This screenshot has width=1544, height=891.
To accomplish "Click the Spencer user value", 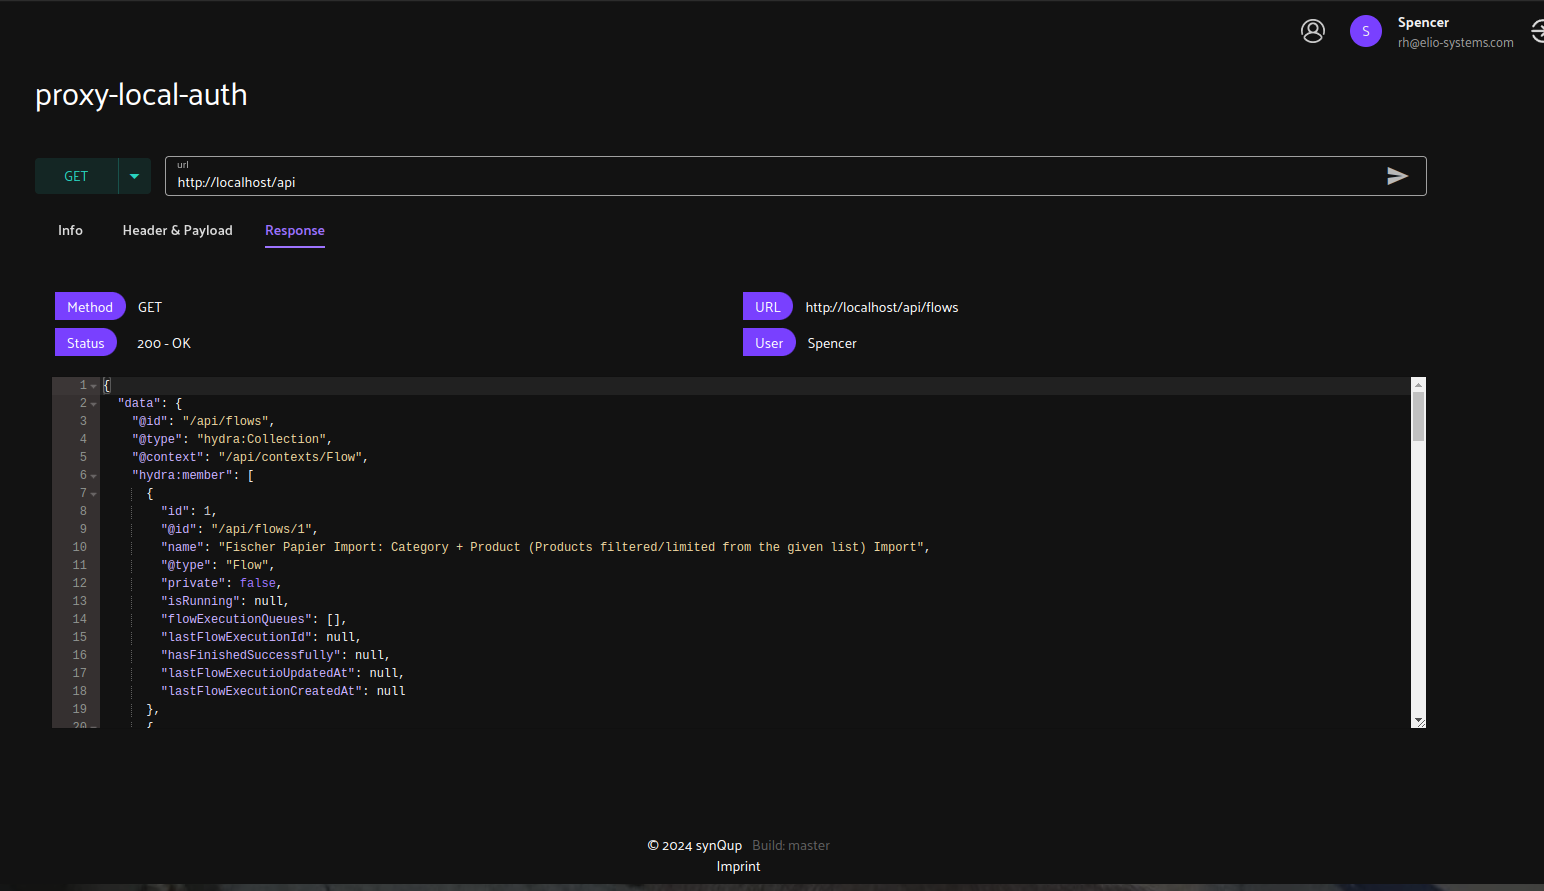I will coord(832,343).
